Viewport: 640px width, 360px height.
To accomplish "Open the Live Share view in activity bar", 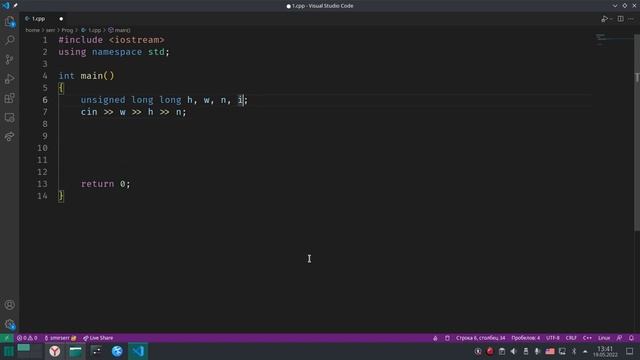I will [9, 137].
